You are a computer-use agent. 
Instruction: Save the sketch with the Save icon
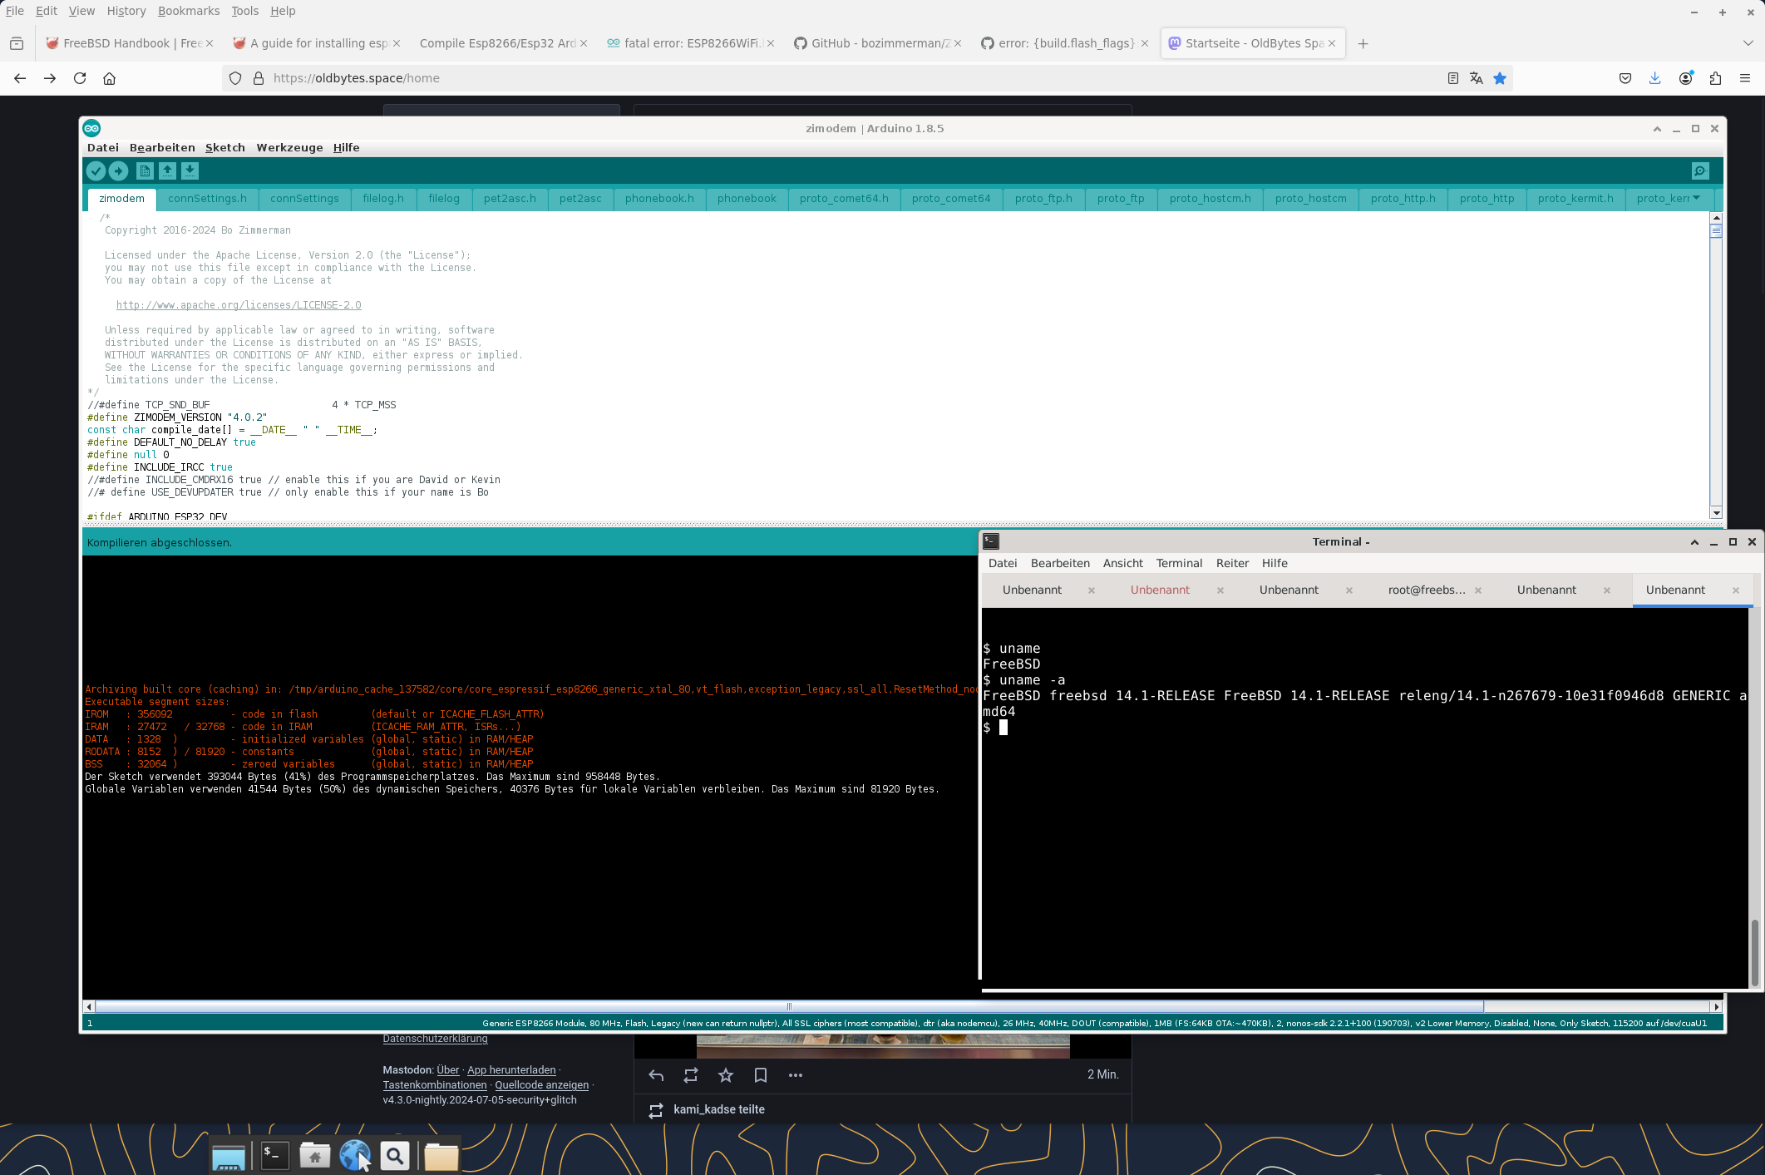pyautogui.click(x=190, y=171)
